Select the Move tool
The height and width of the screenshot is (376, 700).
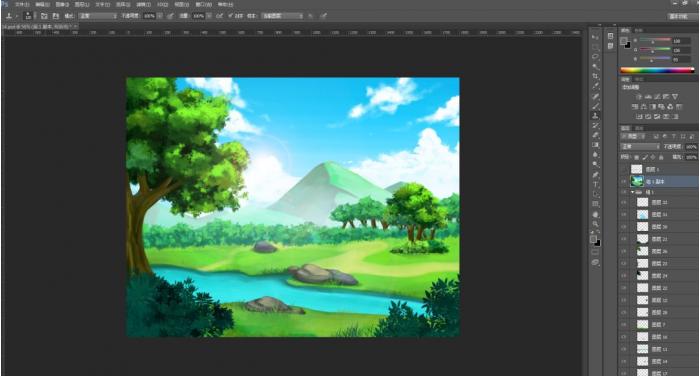point(595,37)
